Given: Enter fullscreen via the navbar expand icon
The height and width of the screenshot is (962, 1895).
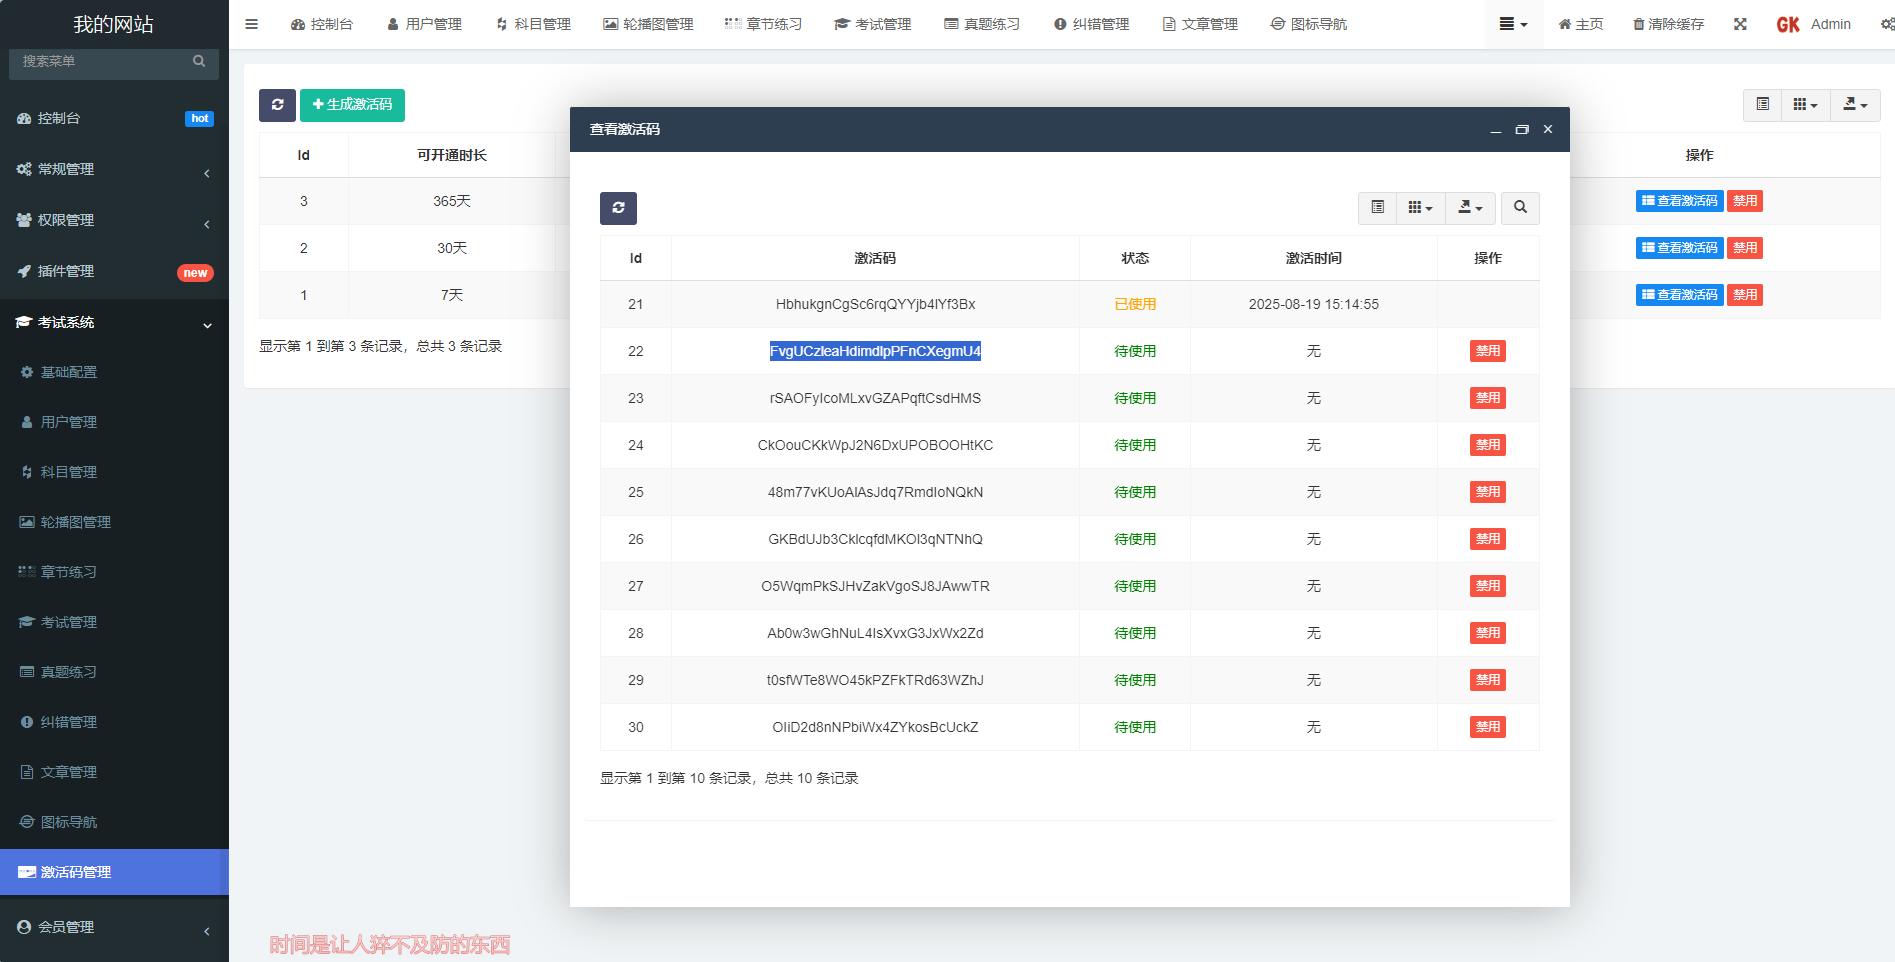Looking at the screenshot, I should [1740, 23].
